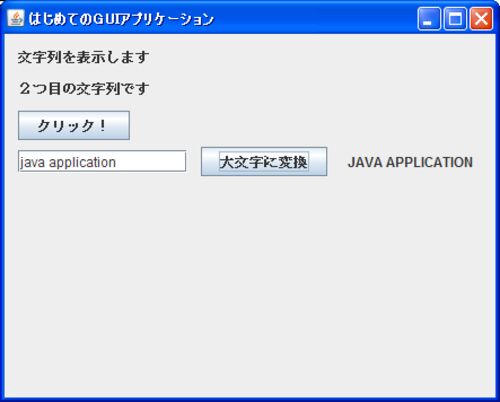
Task: Minimize the window
Action: [x=429, y=19]
